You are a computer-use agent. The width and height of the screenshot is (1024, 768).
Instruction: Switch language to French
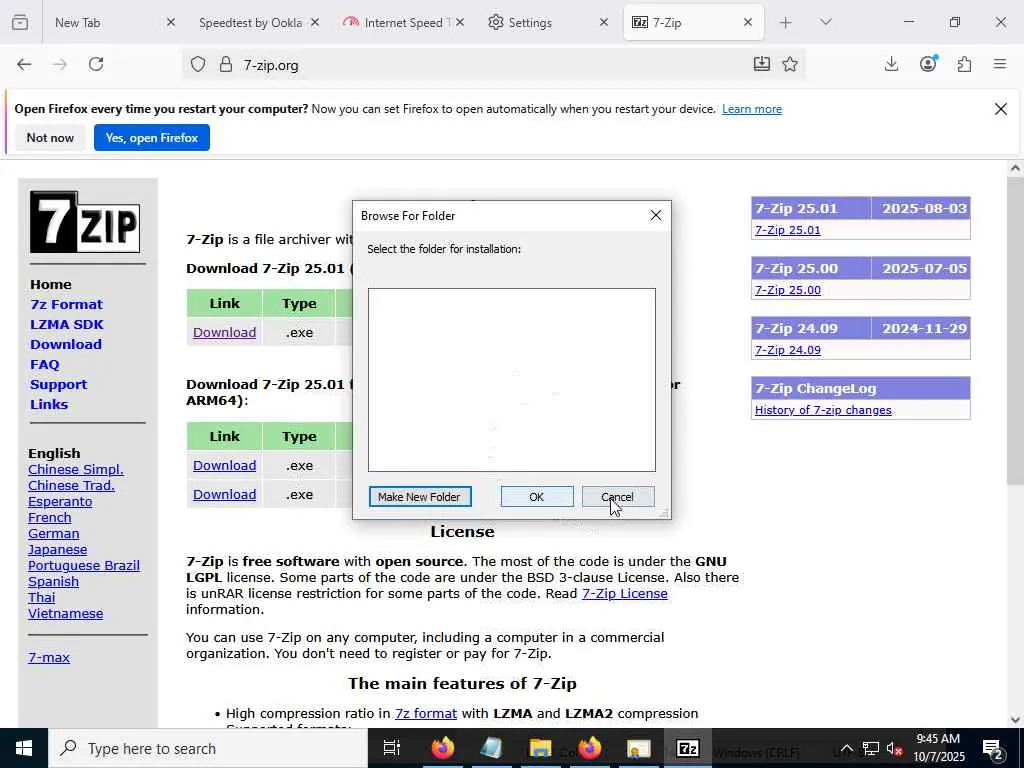(x=50, y=517)
